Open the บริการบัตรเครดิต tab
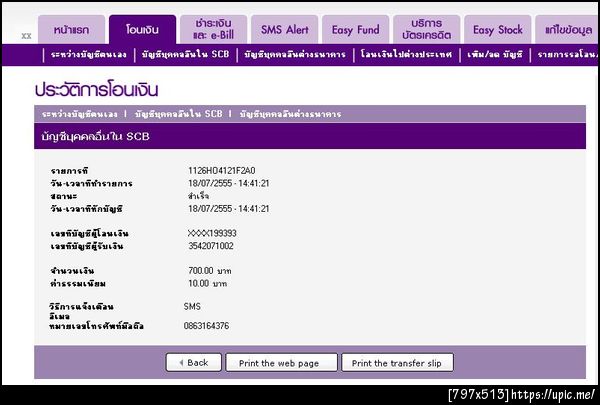The width and height of the screenshot is (600, 405). coord(427,29)
